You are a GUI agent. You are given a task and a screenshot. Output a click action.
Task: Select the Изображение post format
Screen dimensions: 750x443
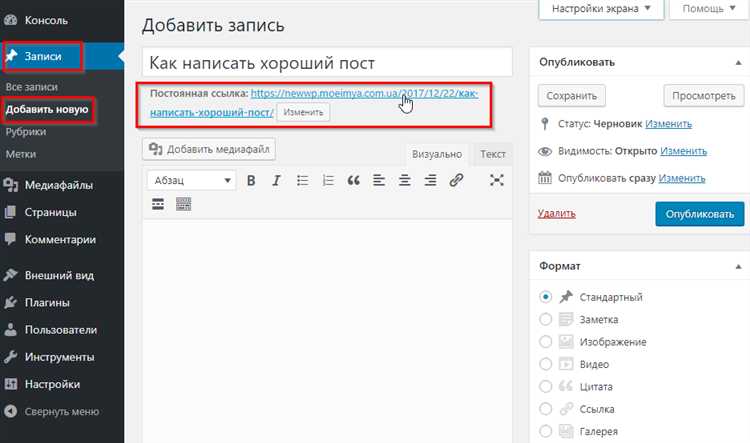click(545, 342)
